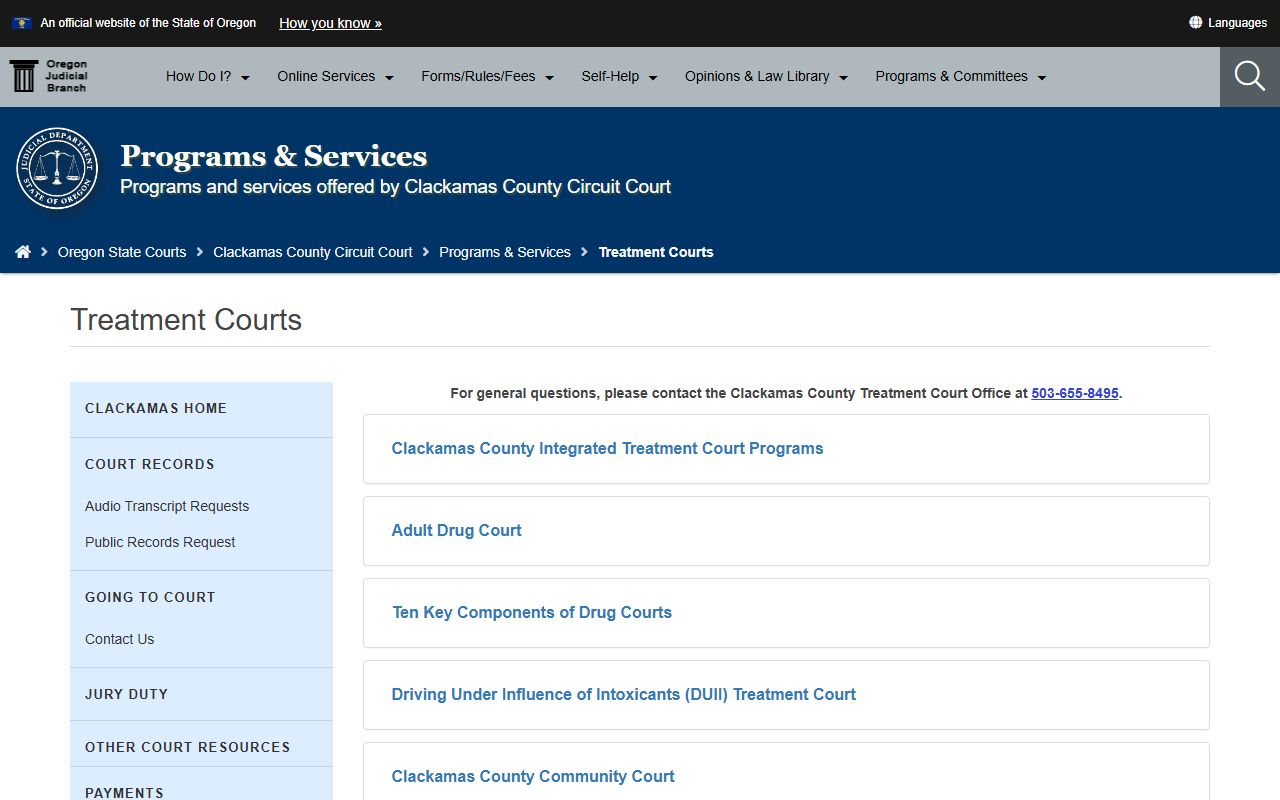Select Going to Court sidebar heading
This screenshot has height=800, width=1280.
tap(150, 597)
